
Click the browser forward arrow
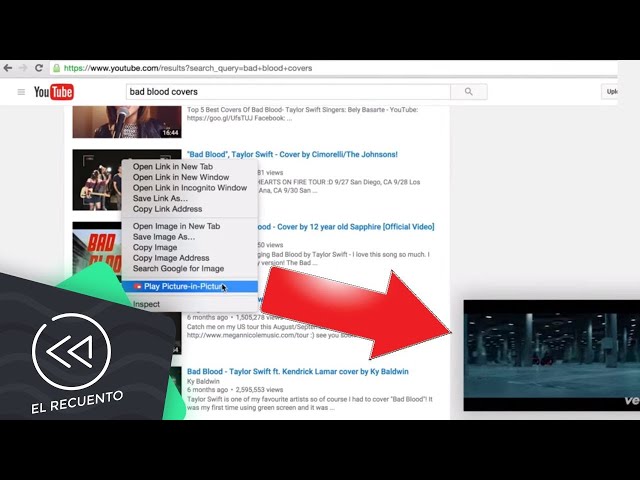pos(23,68)
